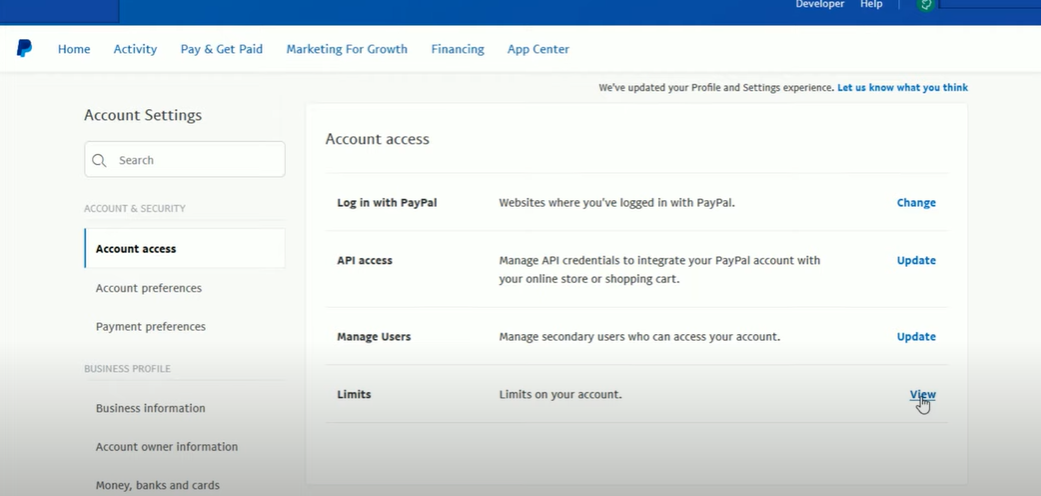Click 'Limits on your account.' description
This screenshot has width=1041, height=496.
tap(560, 394)
